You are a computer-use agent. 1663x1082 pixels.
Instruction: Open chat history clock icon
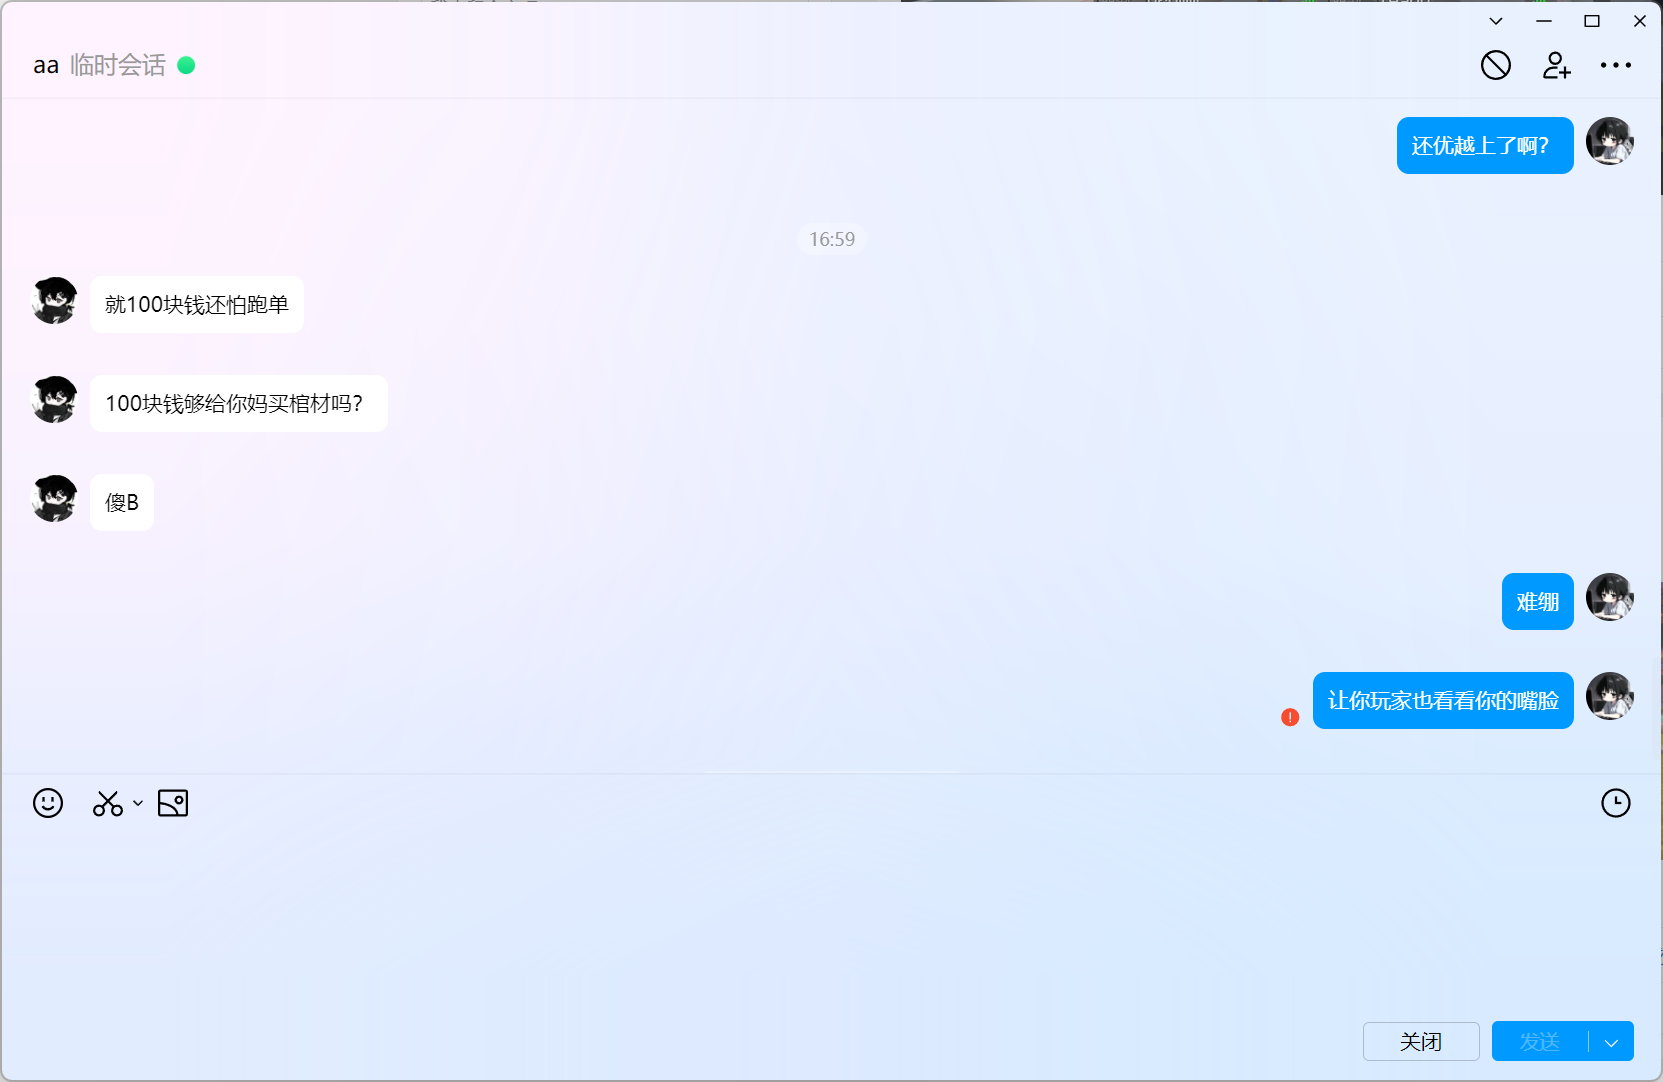1615,803
